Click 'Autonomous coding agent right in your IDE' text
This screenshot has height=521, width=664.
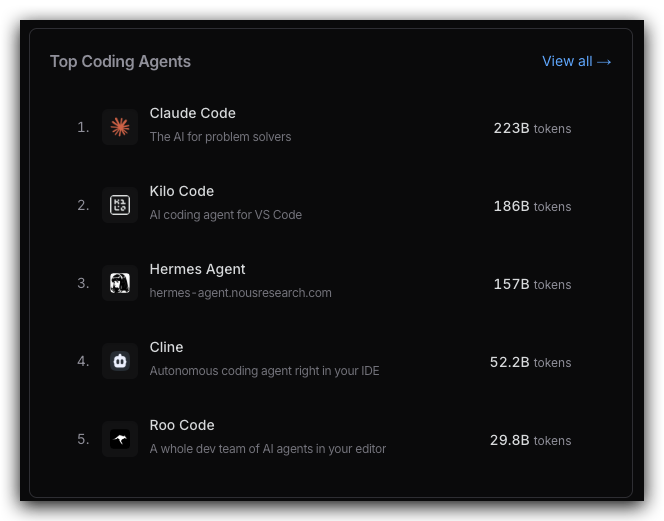click(264, 371)
